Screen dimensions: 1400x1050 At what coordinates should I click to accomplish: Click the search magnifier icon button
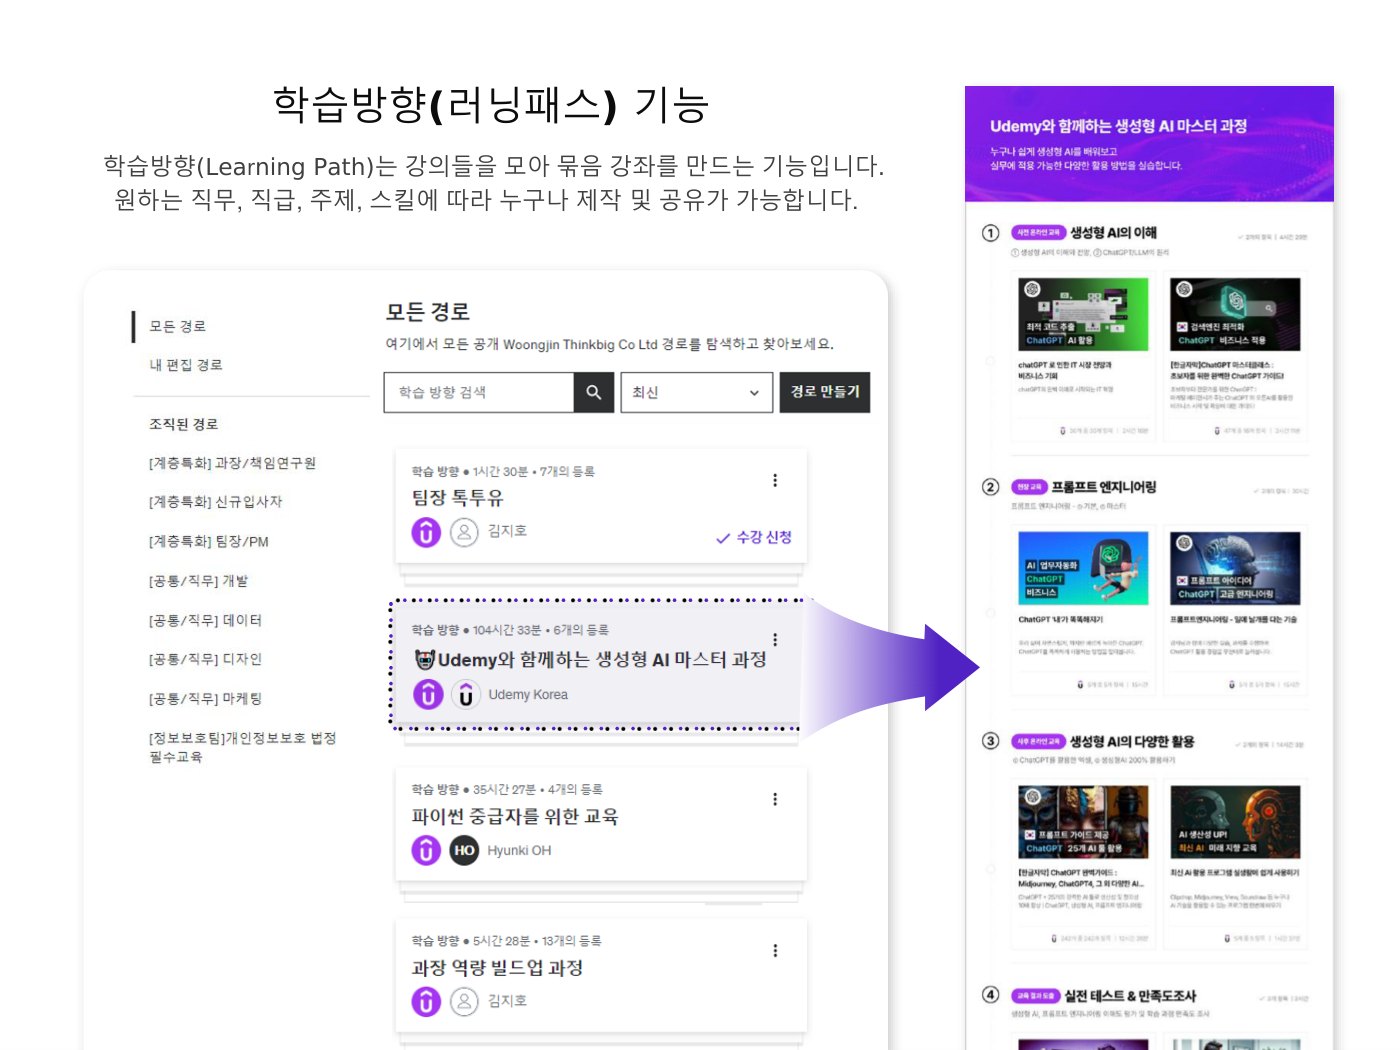point(594,392)
